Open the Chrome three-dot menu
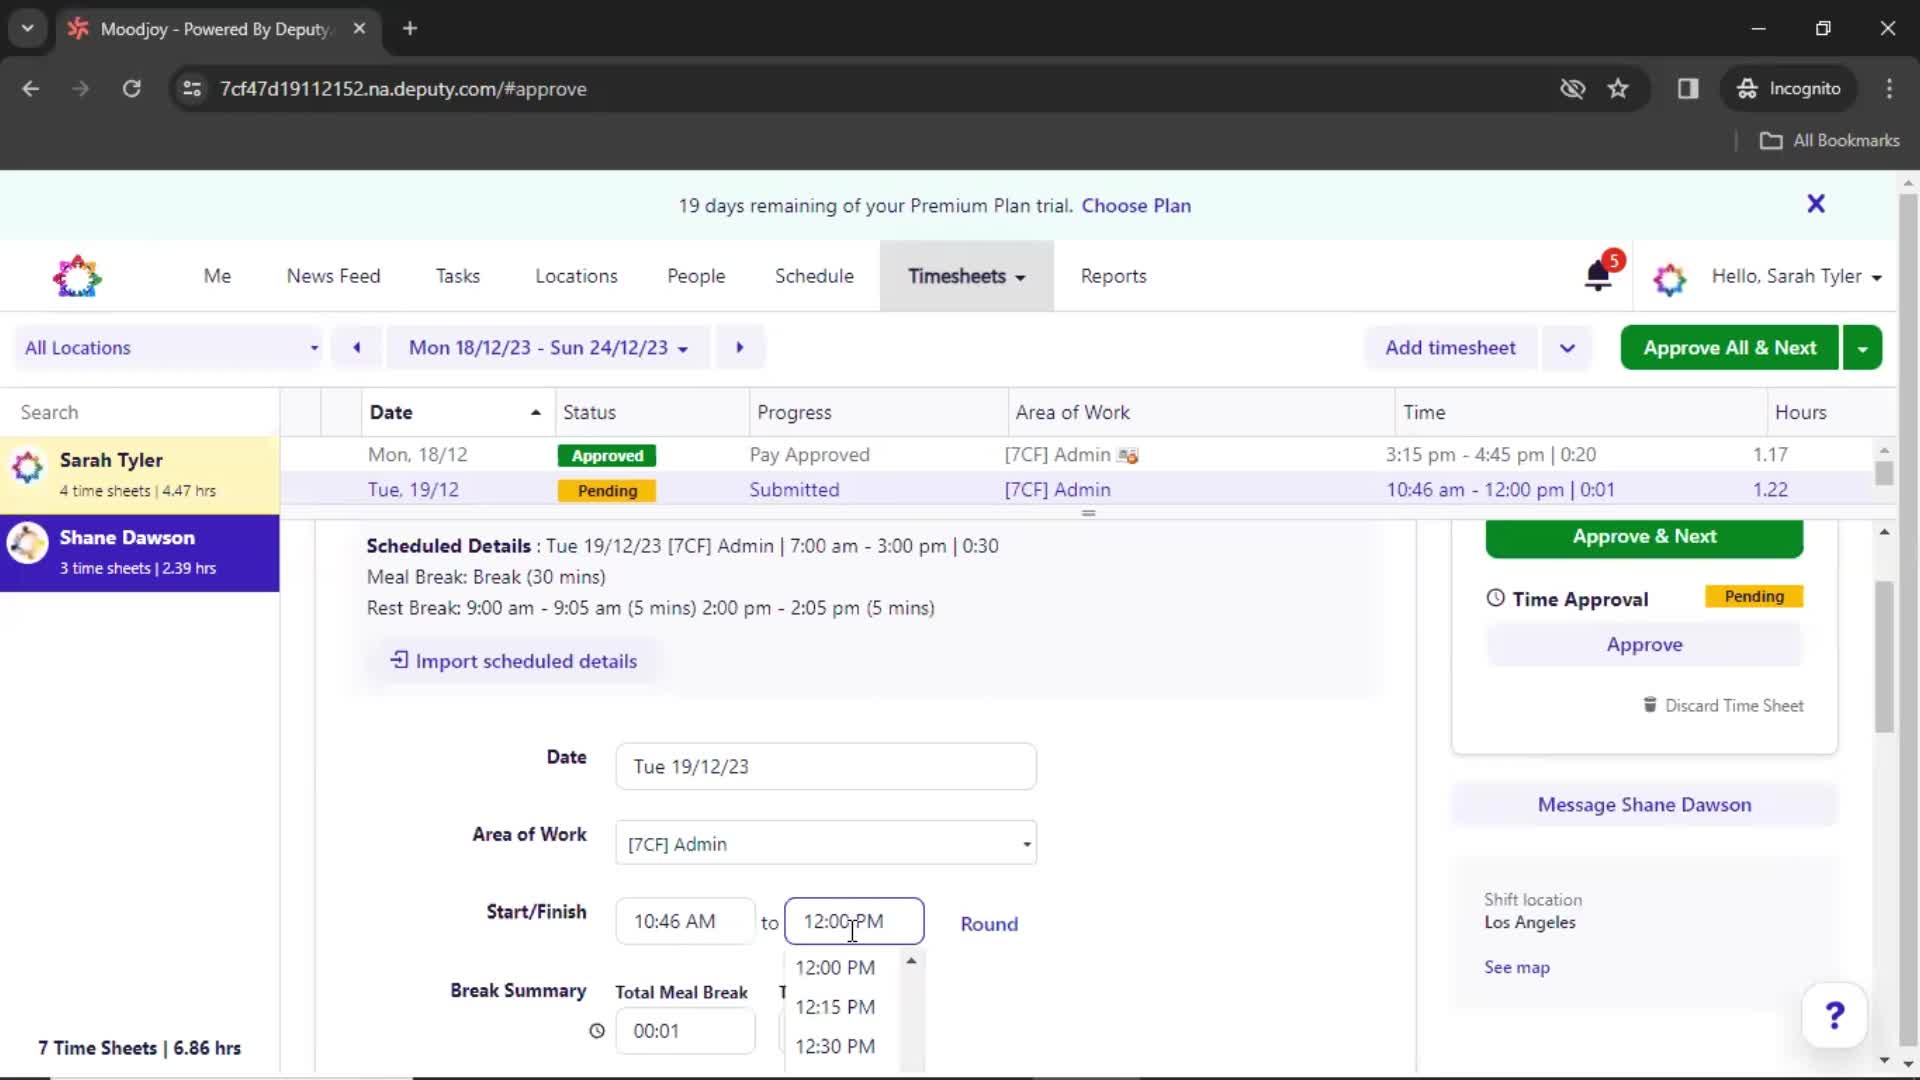This screenshot has width=1920, height=1080. pyautogui.click(x=1889, y=88)
